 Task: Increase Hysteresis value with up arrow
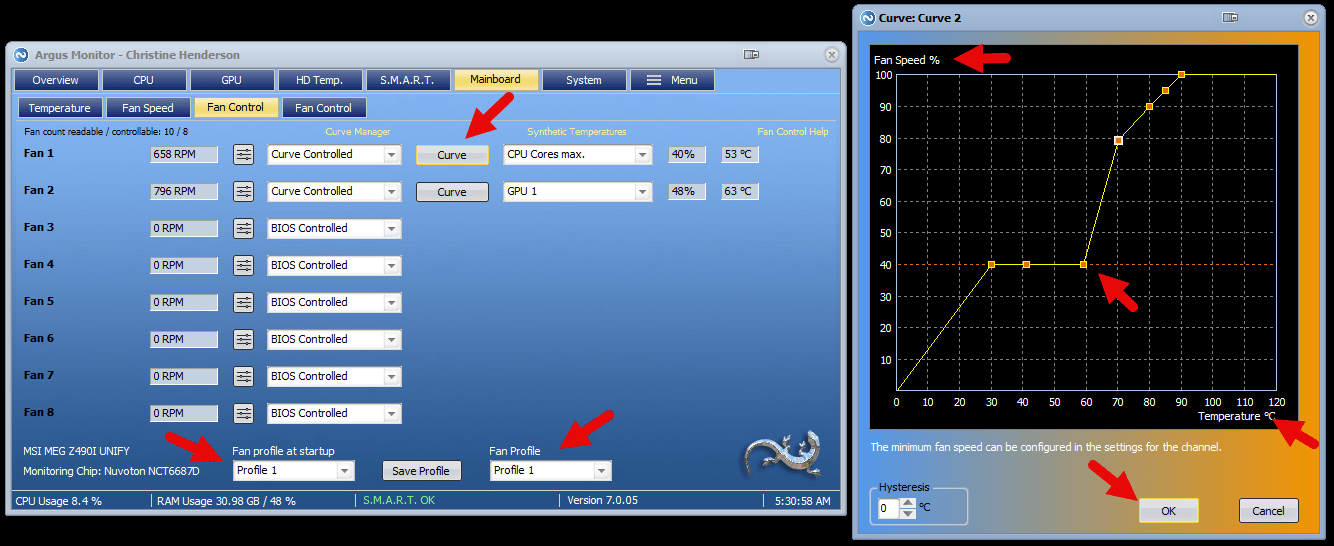[908, 503]
